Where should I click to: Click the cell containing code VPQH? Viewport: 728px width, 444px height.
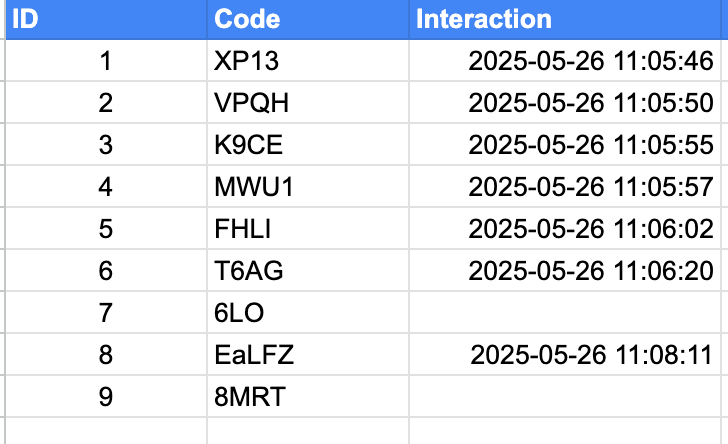click(x=308, y=103)
